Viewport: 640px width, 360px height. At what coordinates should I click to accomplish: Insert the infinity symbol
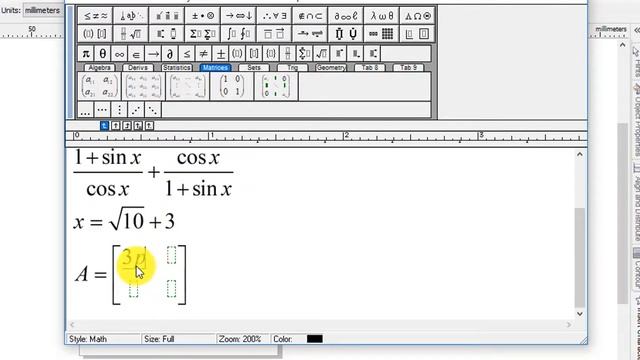(119, 53)
